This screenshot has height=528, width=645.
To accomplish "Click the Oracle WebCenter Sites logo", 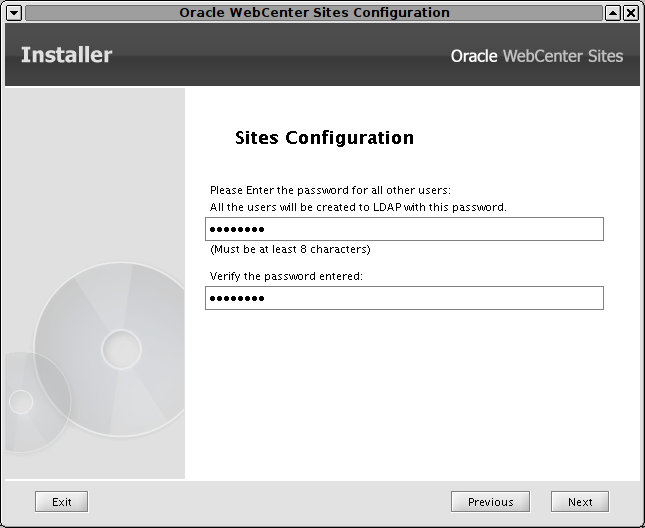I will [x=537, y=56].
